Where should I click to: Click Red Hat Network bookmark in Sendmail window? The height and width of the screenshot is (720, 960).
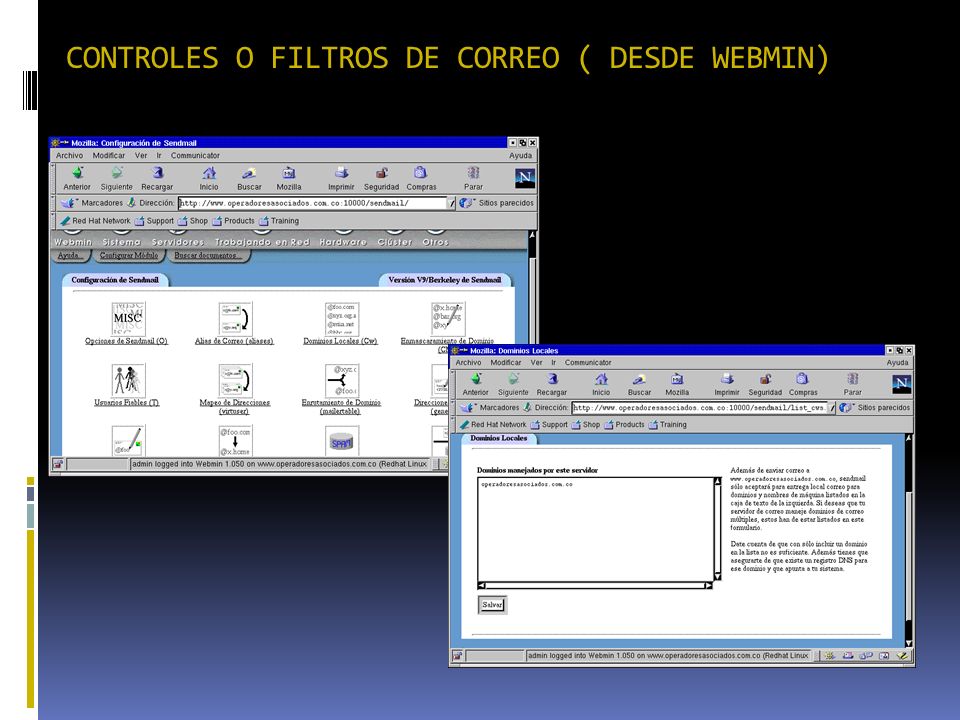(96, 221)
